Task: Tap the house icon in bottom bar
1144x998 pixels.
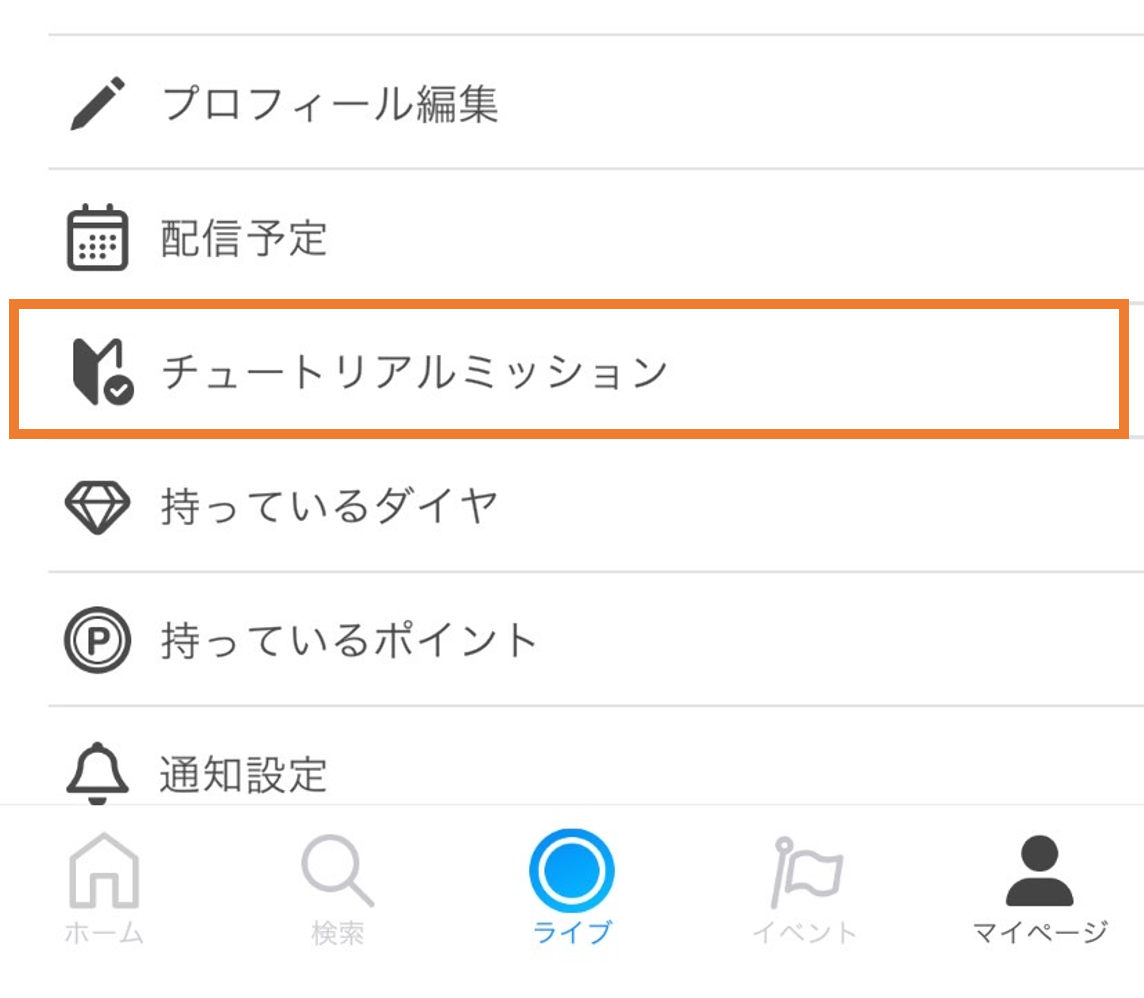Action: tap(104, 870)
